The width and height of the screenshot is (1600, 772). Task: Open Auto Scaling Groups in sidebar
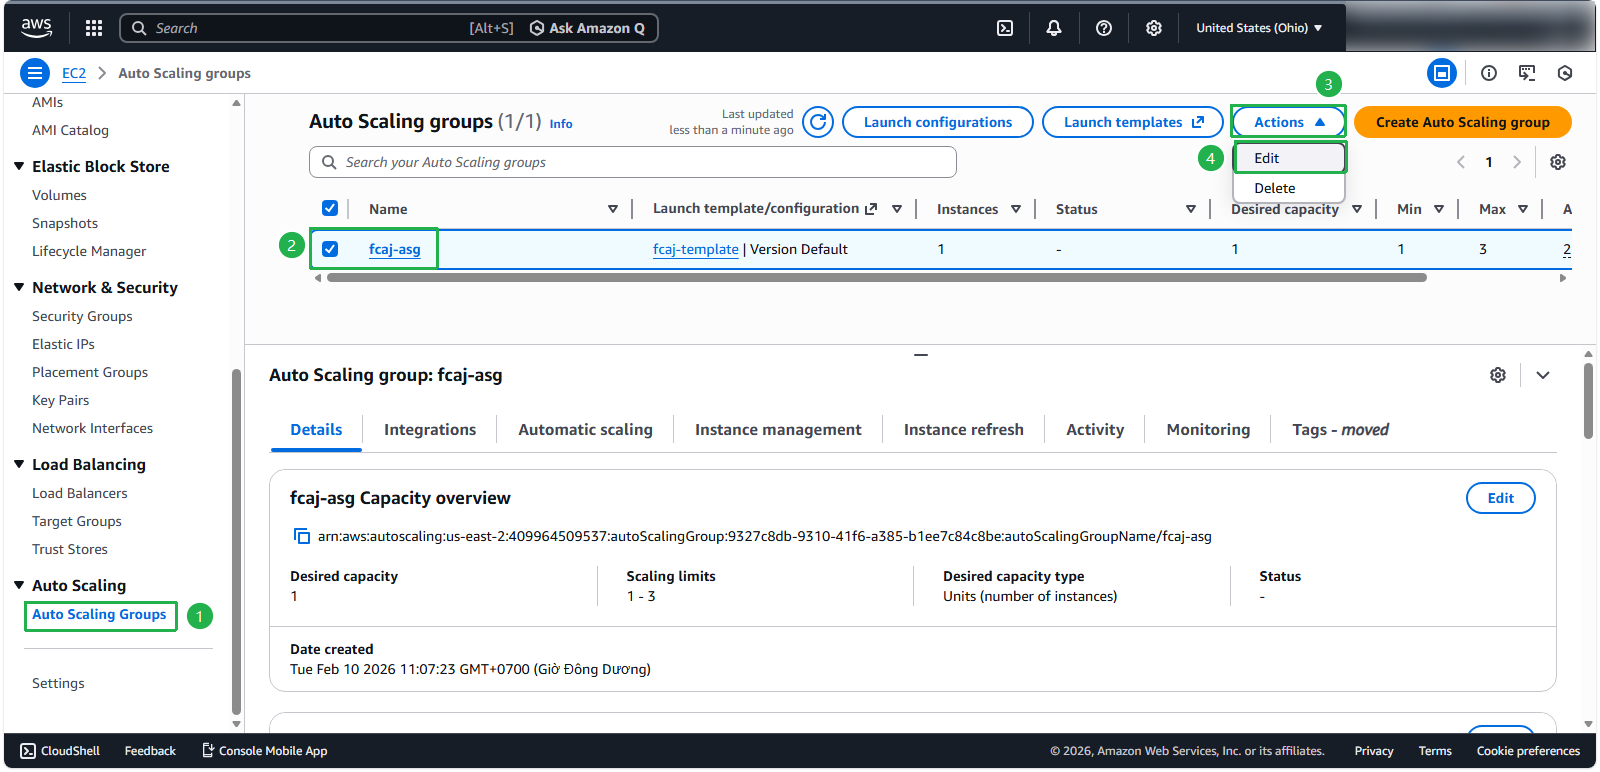[99, 615]
